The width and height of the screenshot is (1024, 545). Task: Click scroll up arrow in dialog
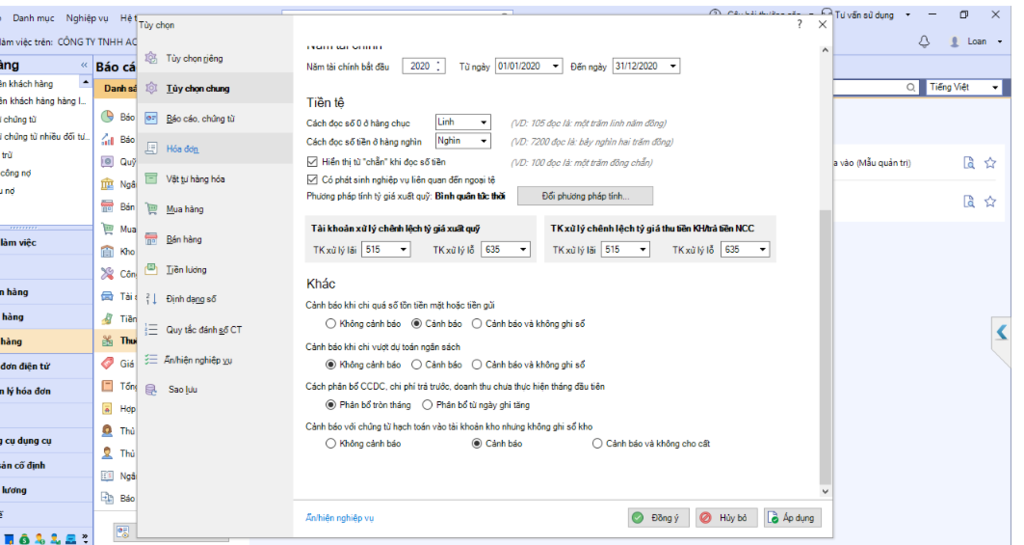pyautogui.click(x=825, y=50)
